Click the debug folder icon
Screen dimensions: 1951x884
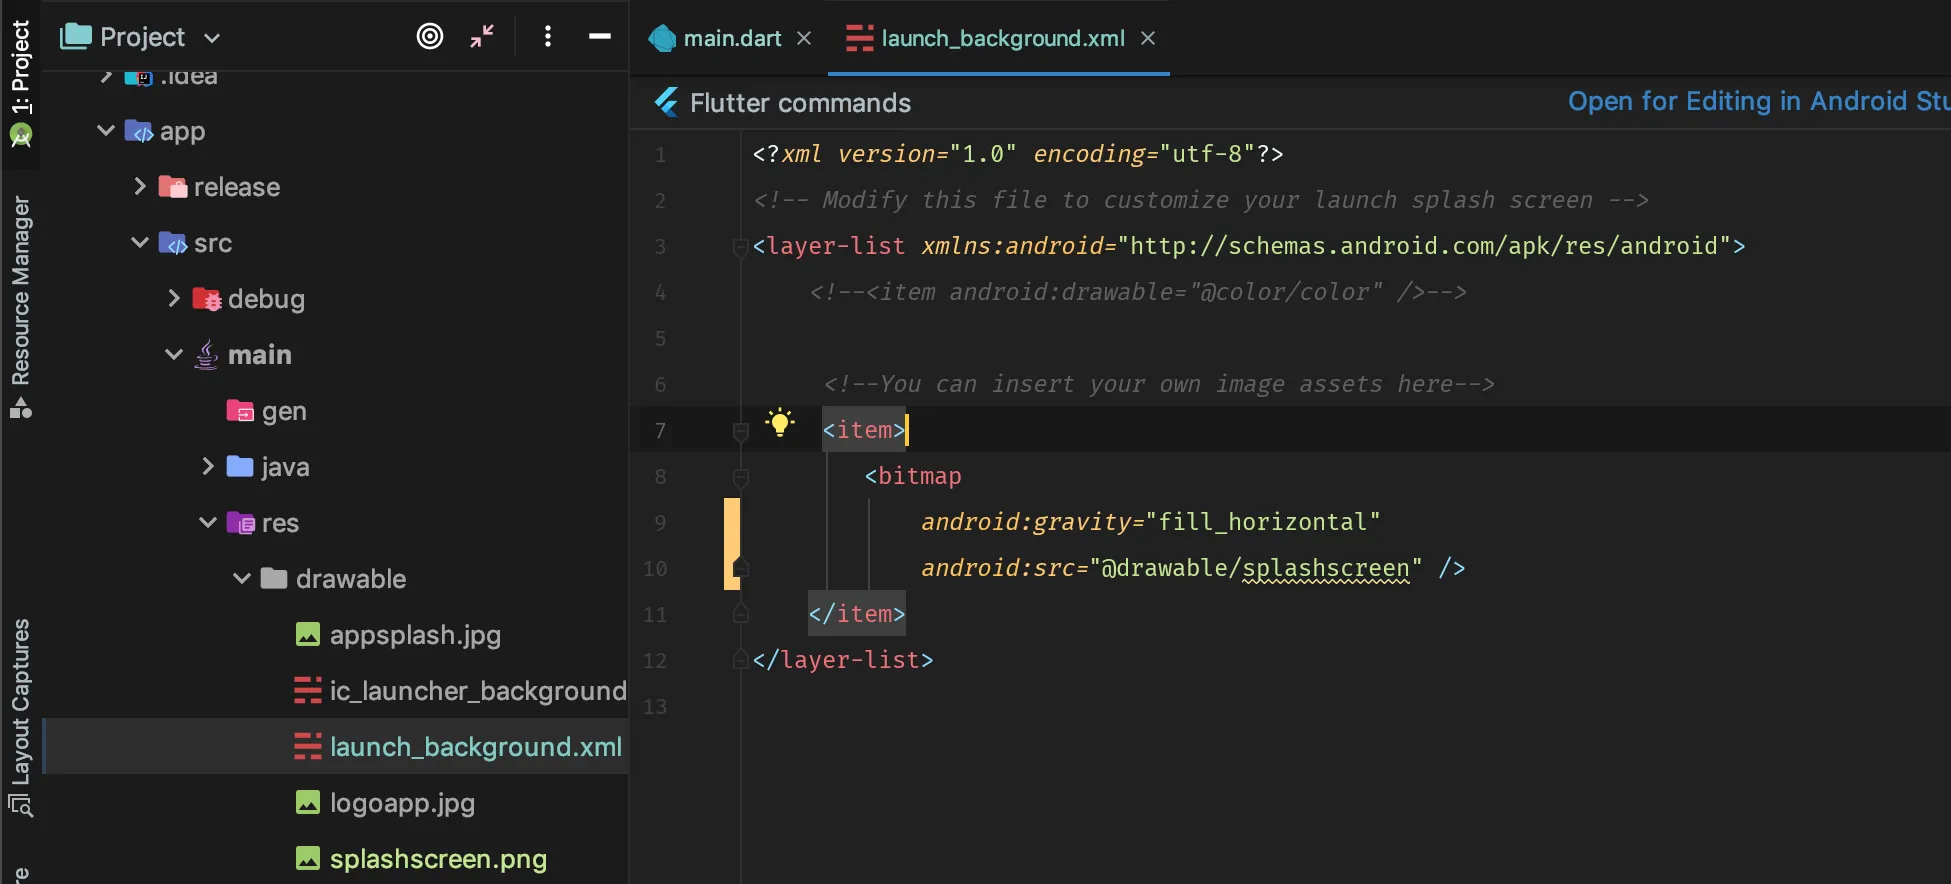tap(206, 299)
